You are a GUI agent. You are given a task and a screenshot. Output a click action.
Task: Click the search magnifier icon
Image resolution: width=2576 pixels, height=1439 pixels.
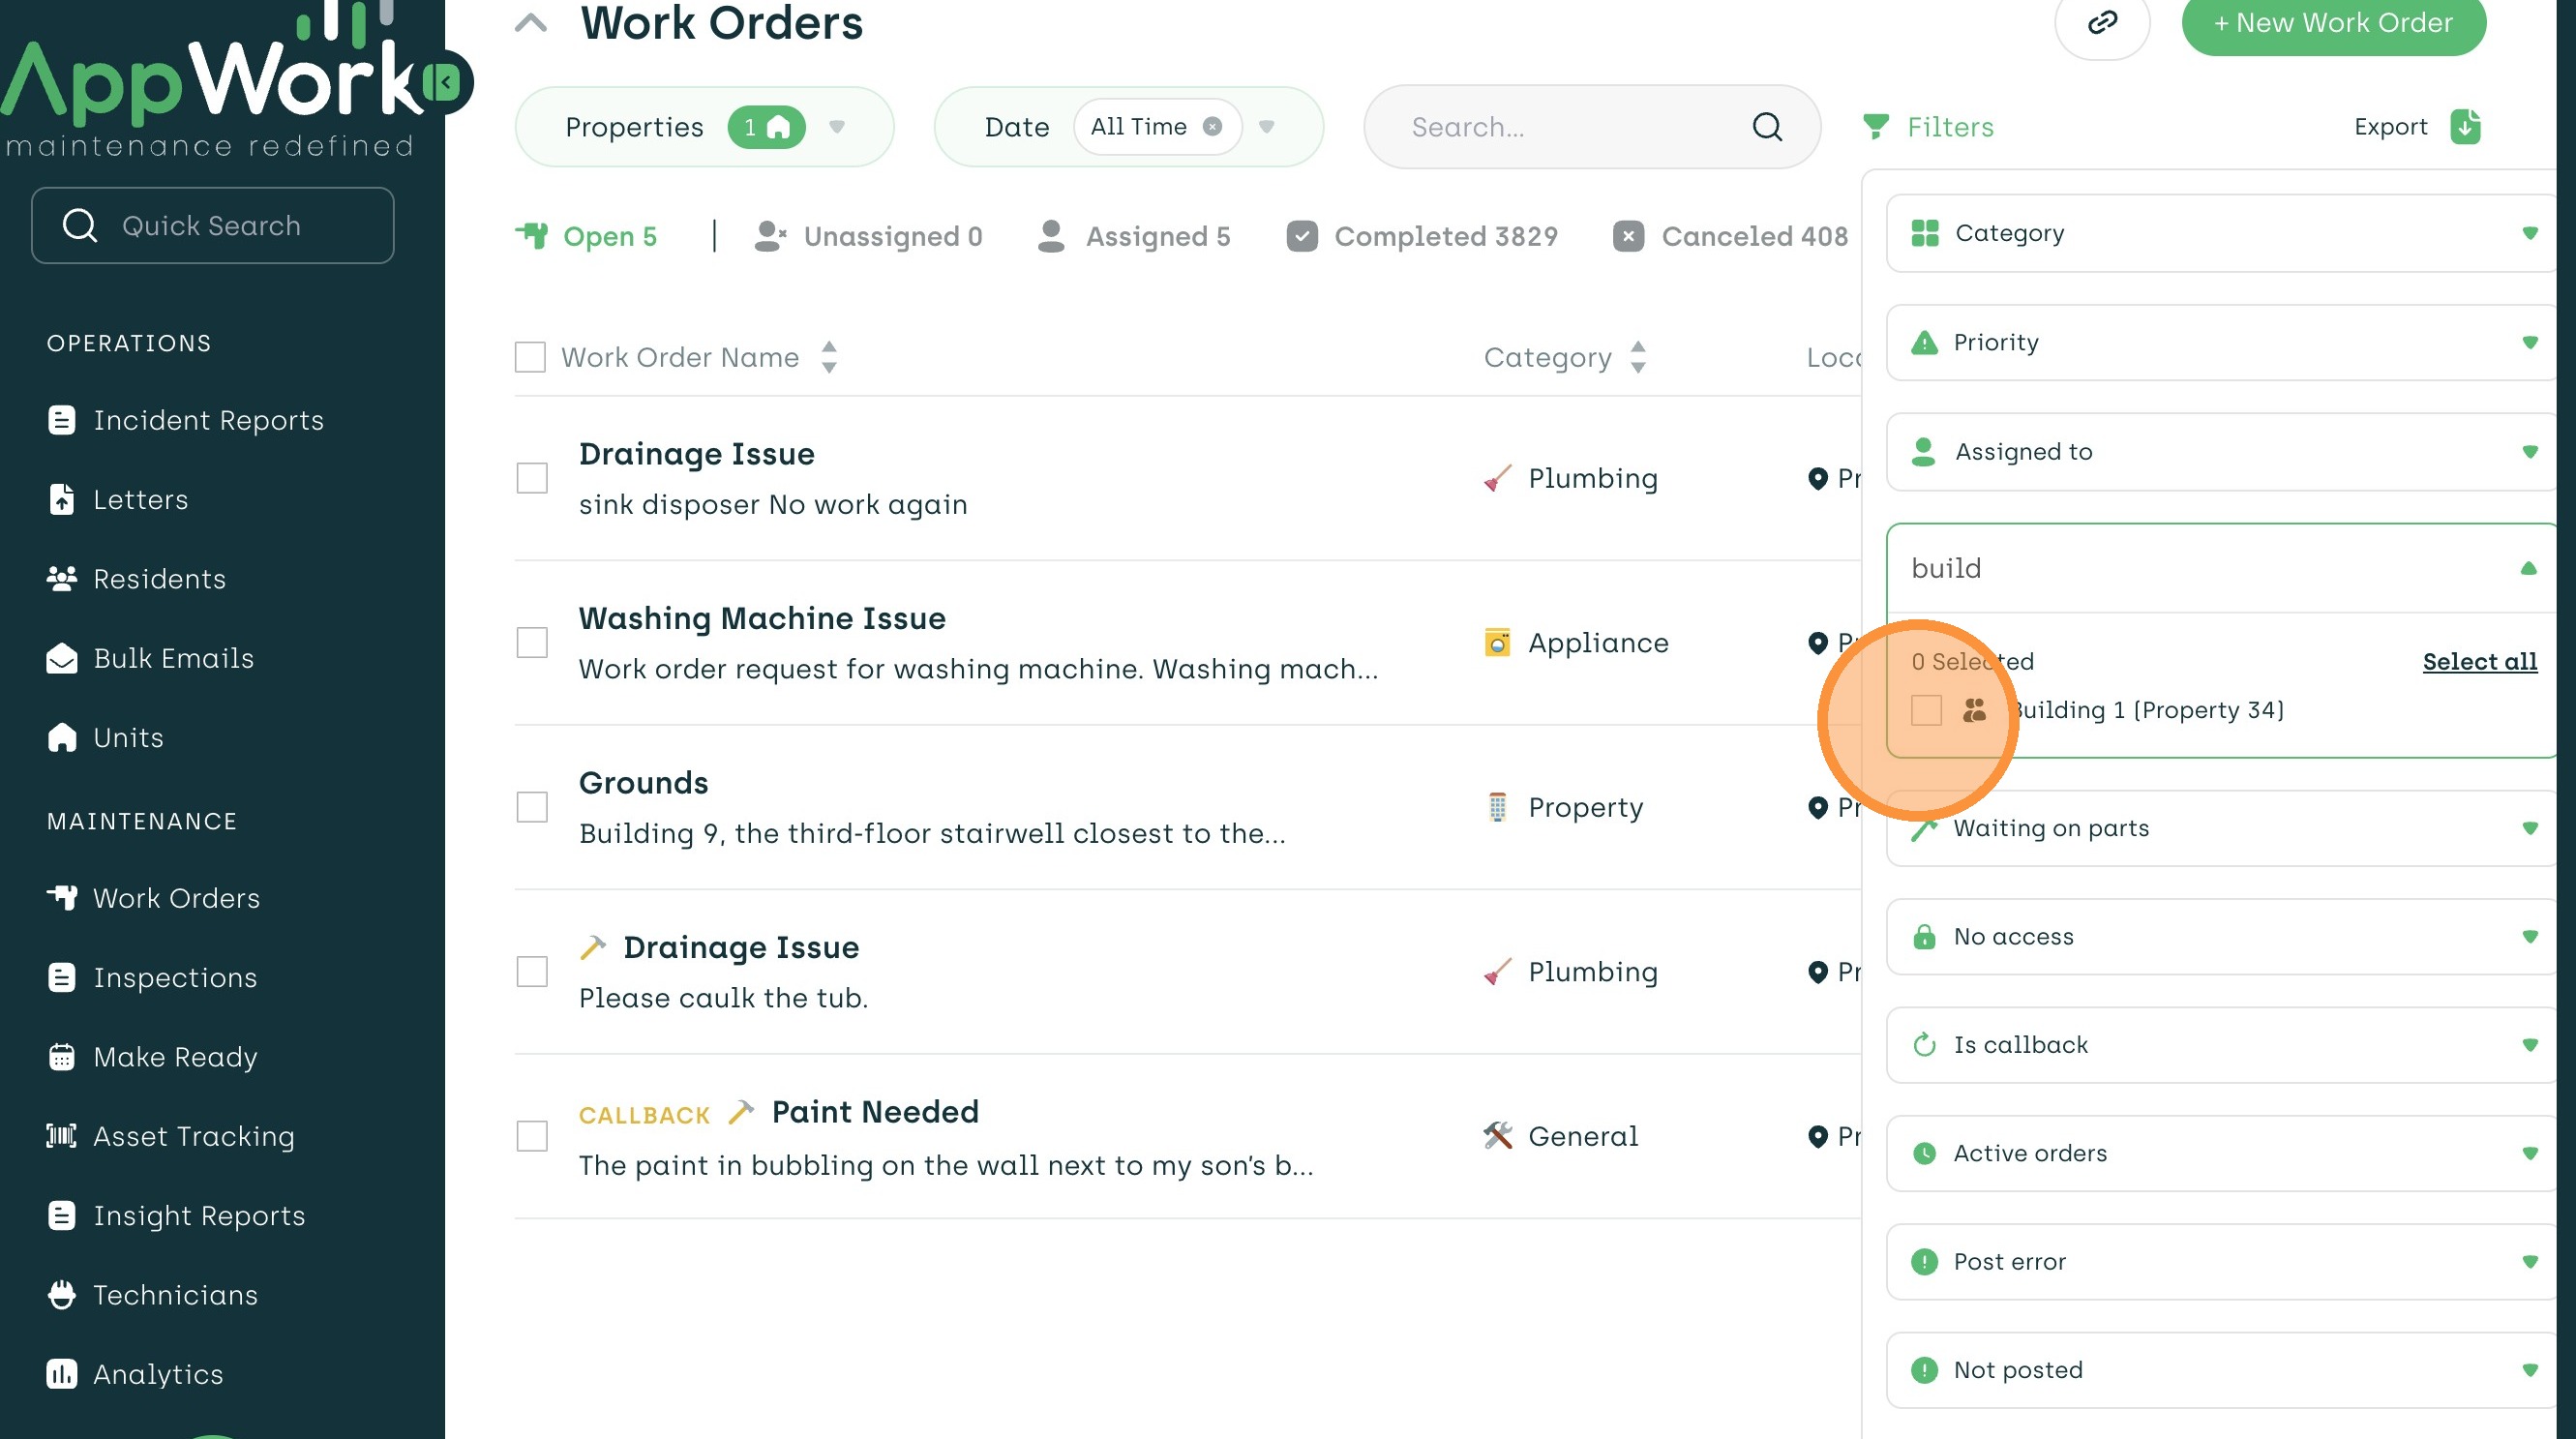(1767, 127)
